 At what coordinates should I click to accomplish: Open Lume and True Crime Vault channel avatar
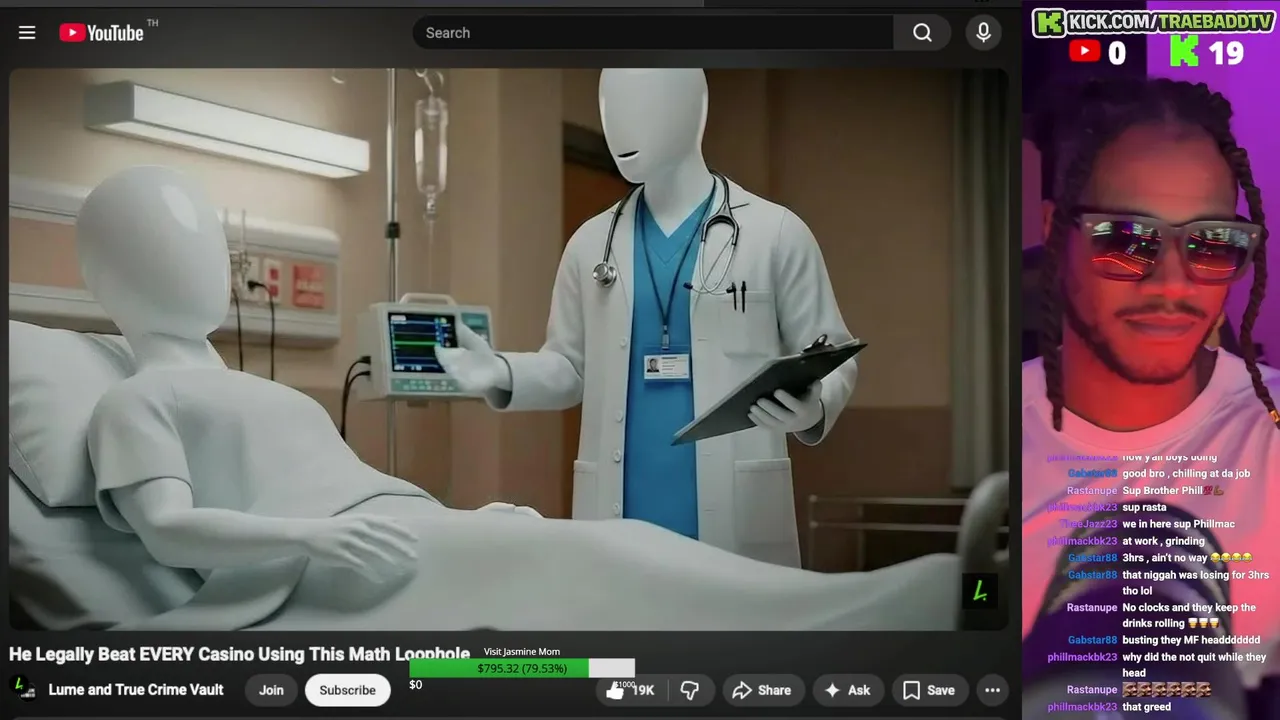(x=22, y=689)
